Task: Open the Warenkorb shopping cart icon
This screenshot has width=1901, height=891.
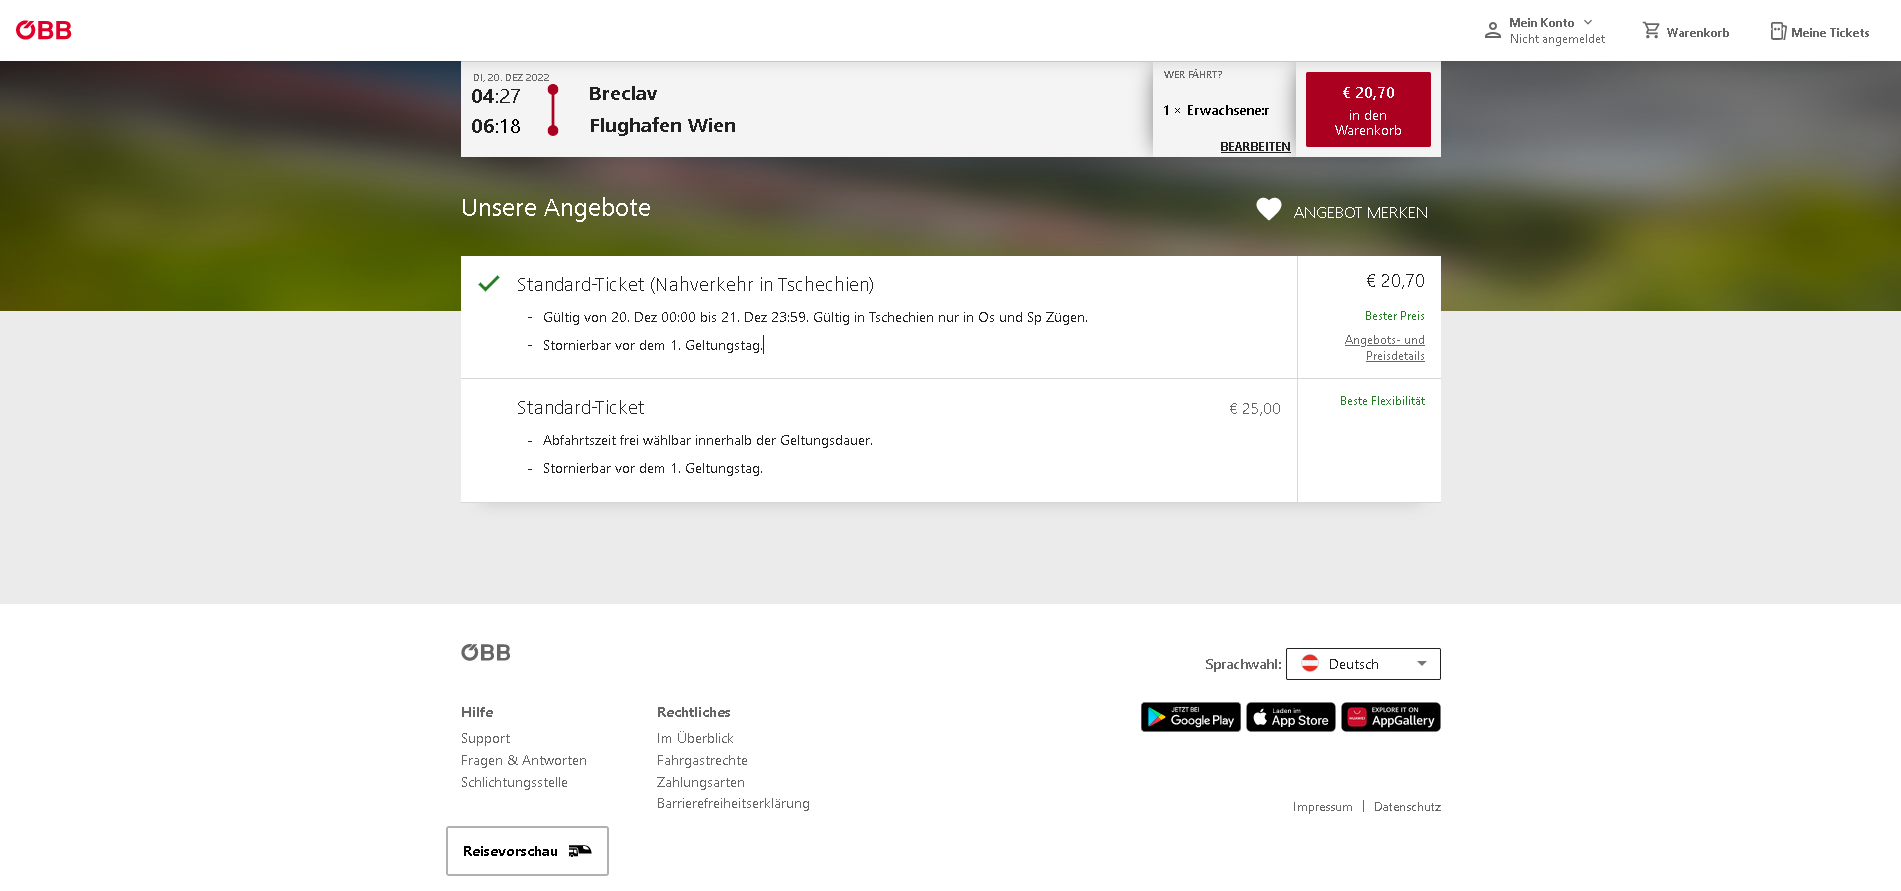Action: click(x=1651, y=31)
